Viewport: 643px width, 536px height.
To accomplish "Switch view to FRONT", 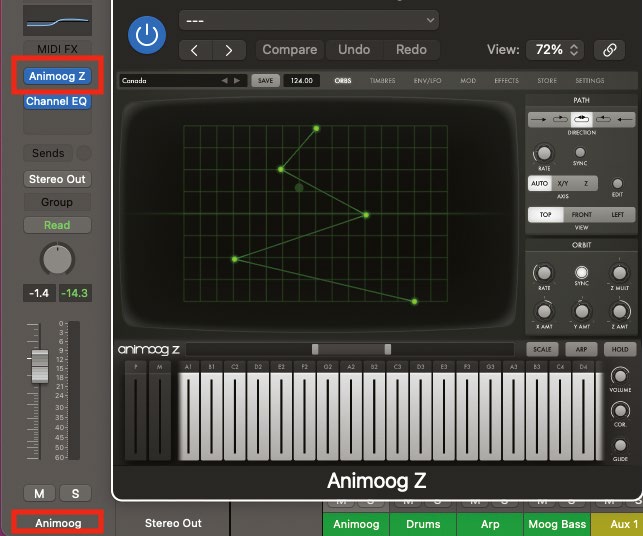I will [x=581, y=214].
